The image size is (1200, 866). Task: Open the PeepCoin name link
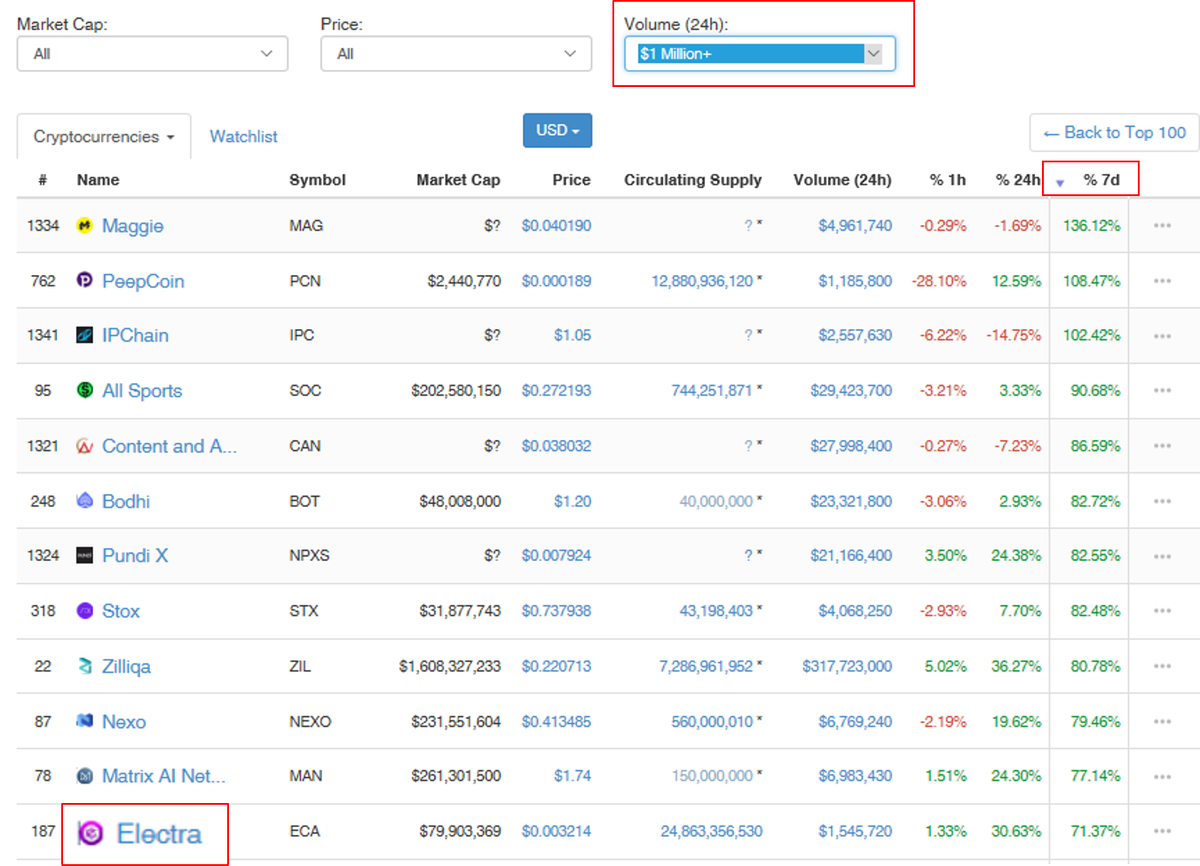[143, 281]
